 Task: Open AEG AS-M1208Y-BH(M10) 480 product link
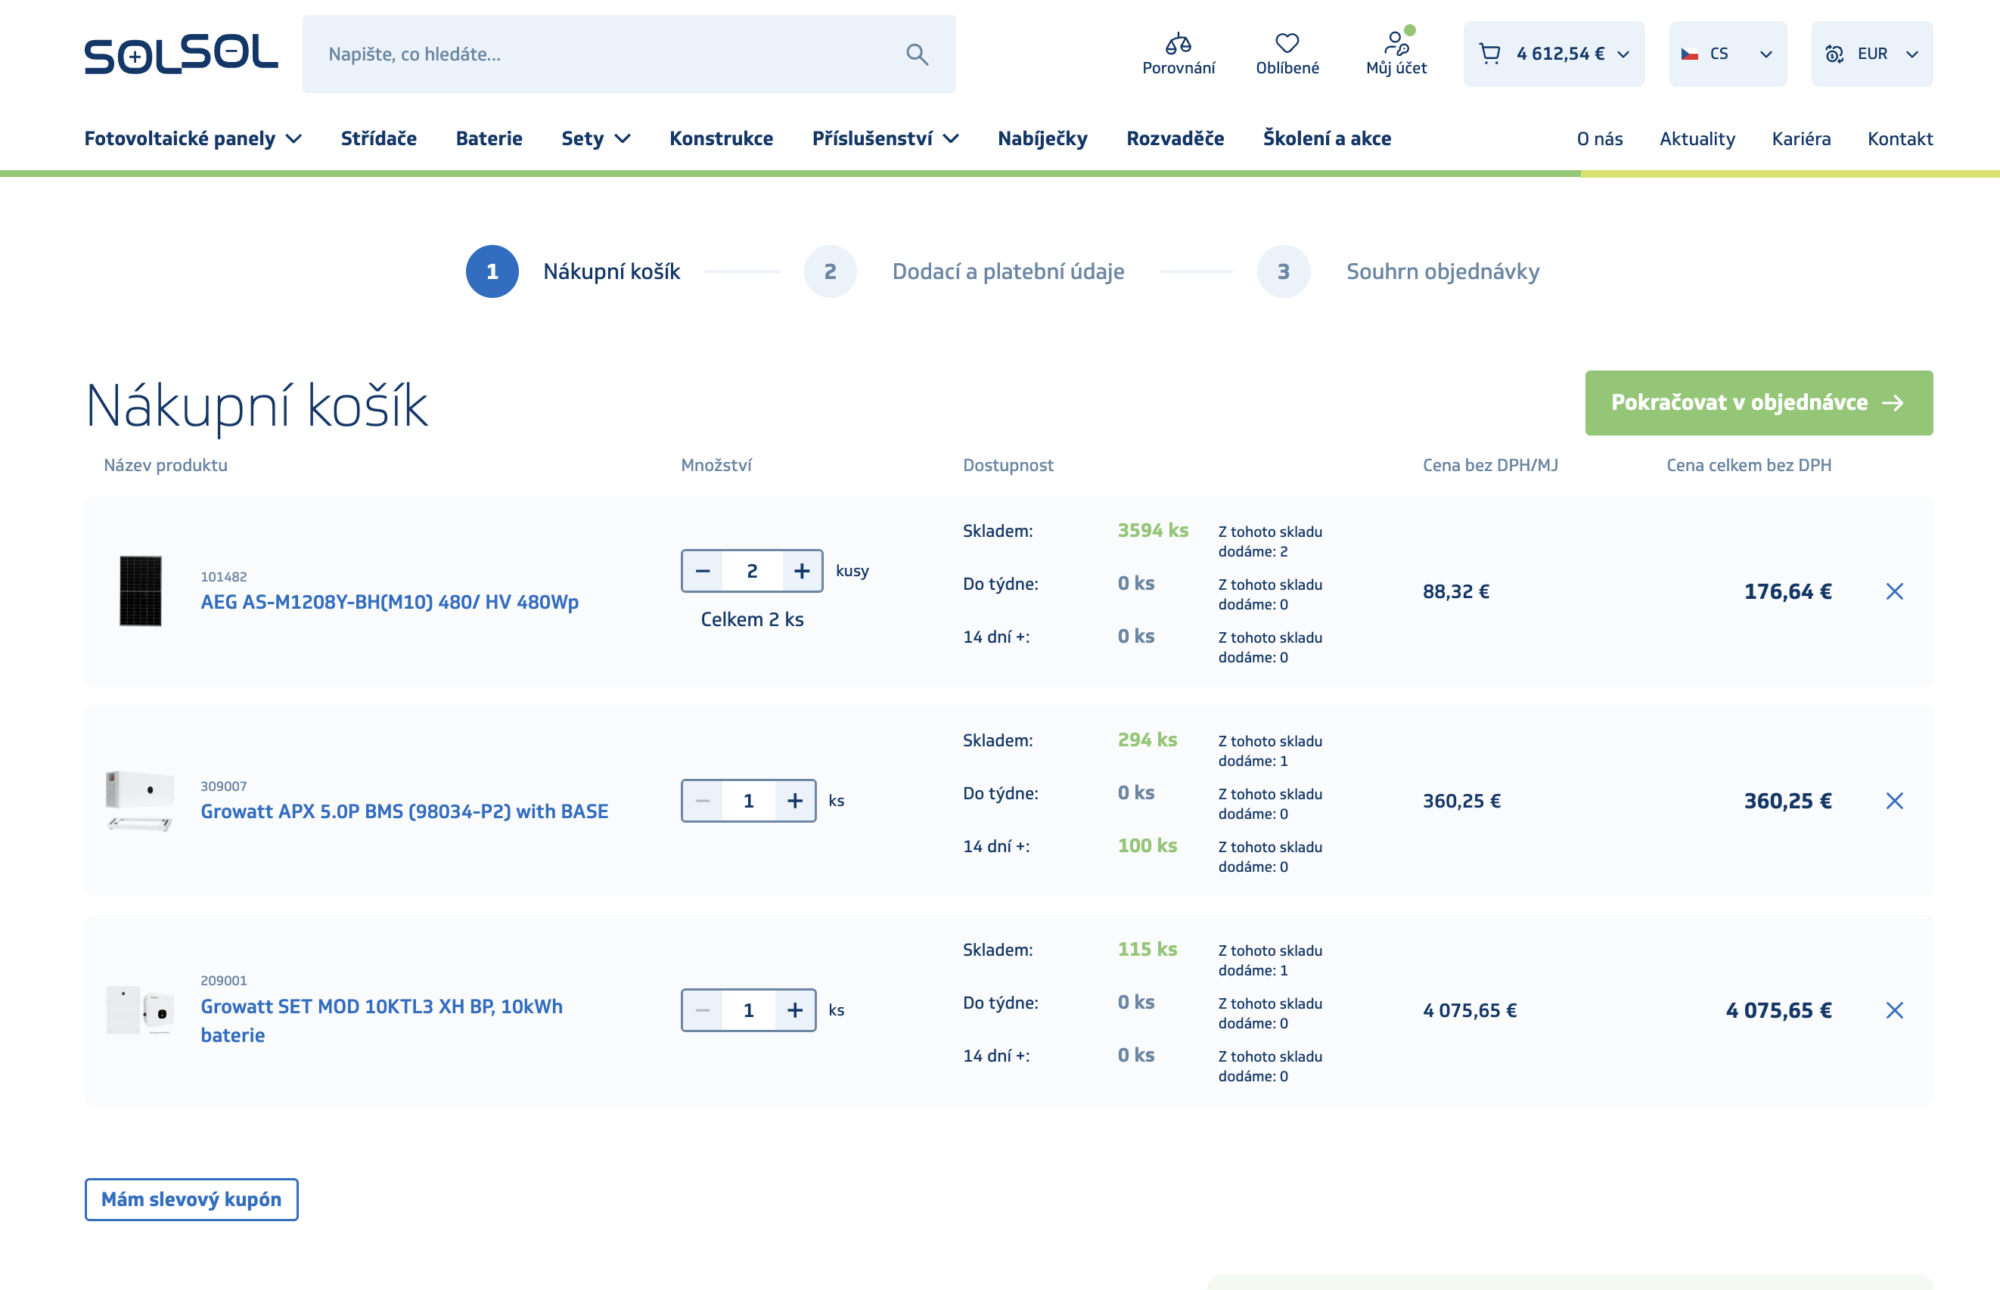coord(390,602)
